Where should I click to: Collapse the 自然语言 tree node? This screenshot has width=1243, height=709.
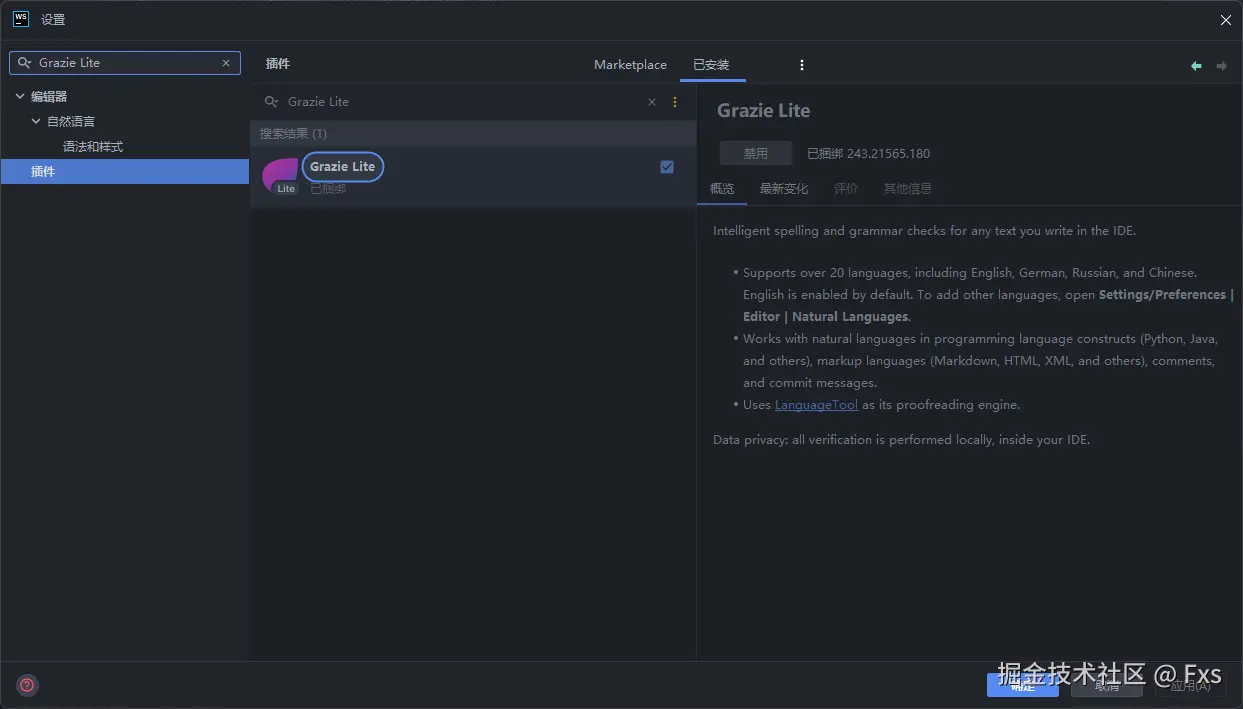click(36, 122)
